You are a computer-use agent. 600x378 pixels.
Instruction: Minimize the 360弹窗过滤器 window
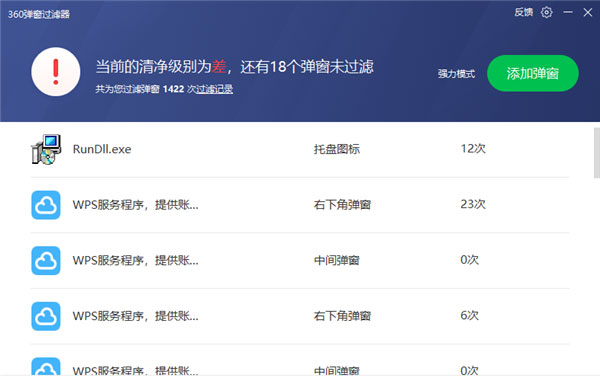click(x=568, y=13)
